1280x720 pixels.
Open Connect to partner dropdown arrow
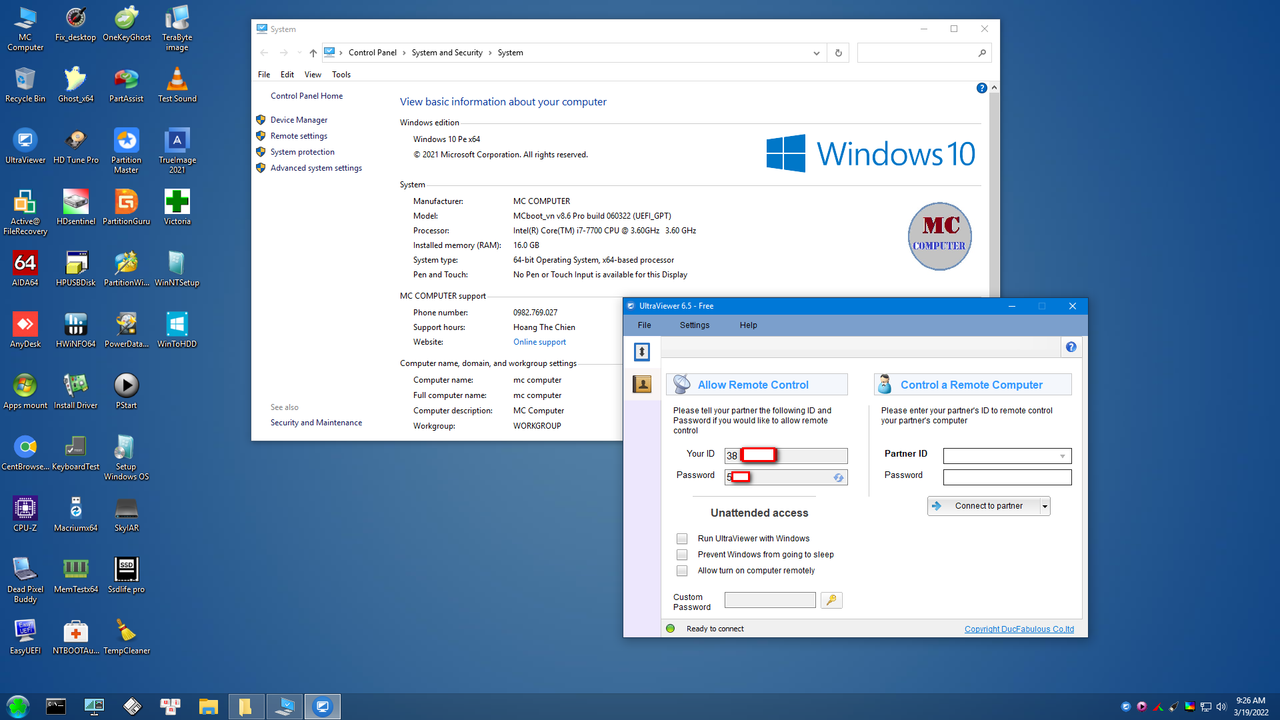[1045, 506]
